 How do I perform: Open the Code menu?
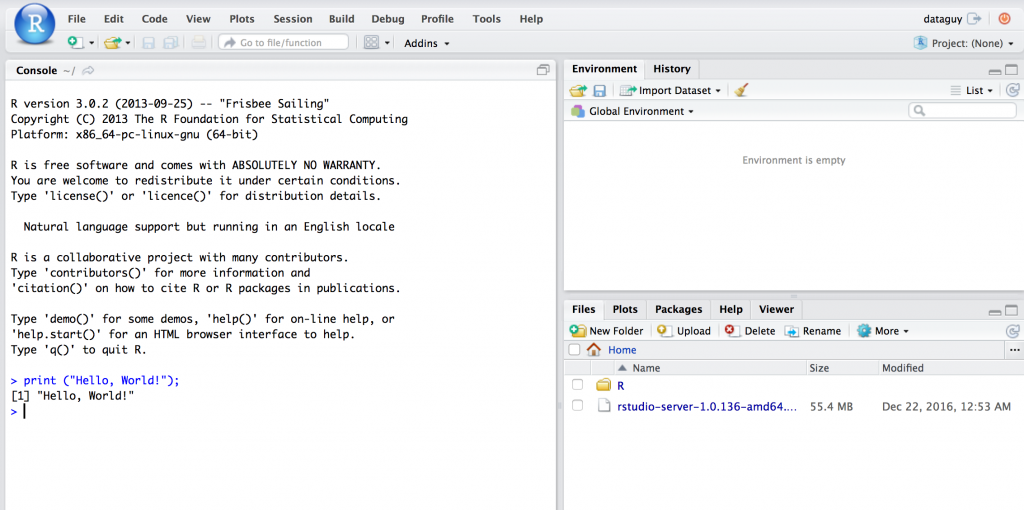(x=155, y=19)
